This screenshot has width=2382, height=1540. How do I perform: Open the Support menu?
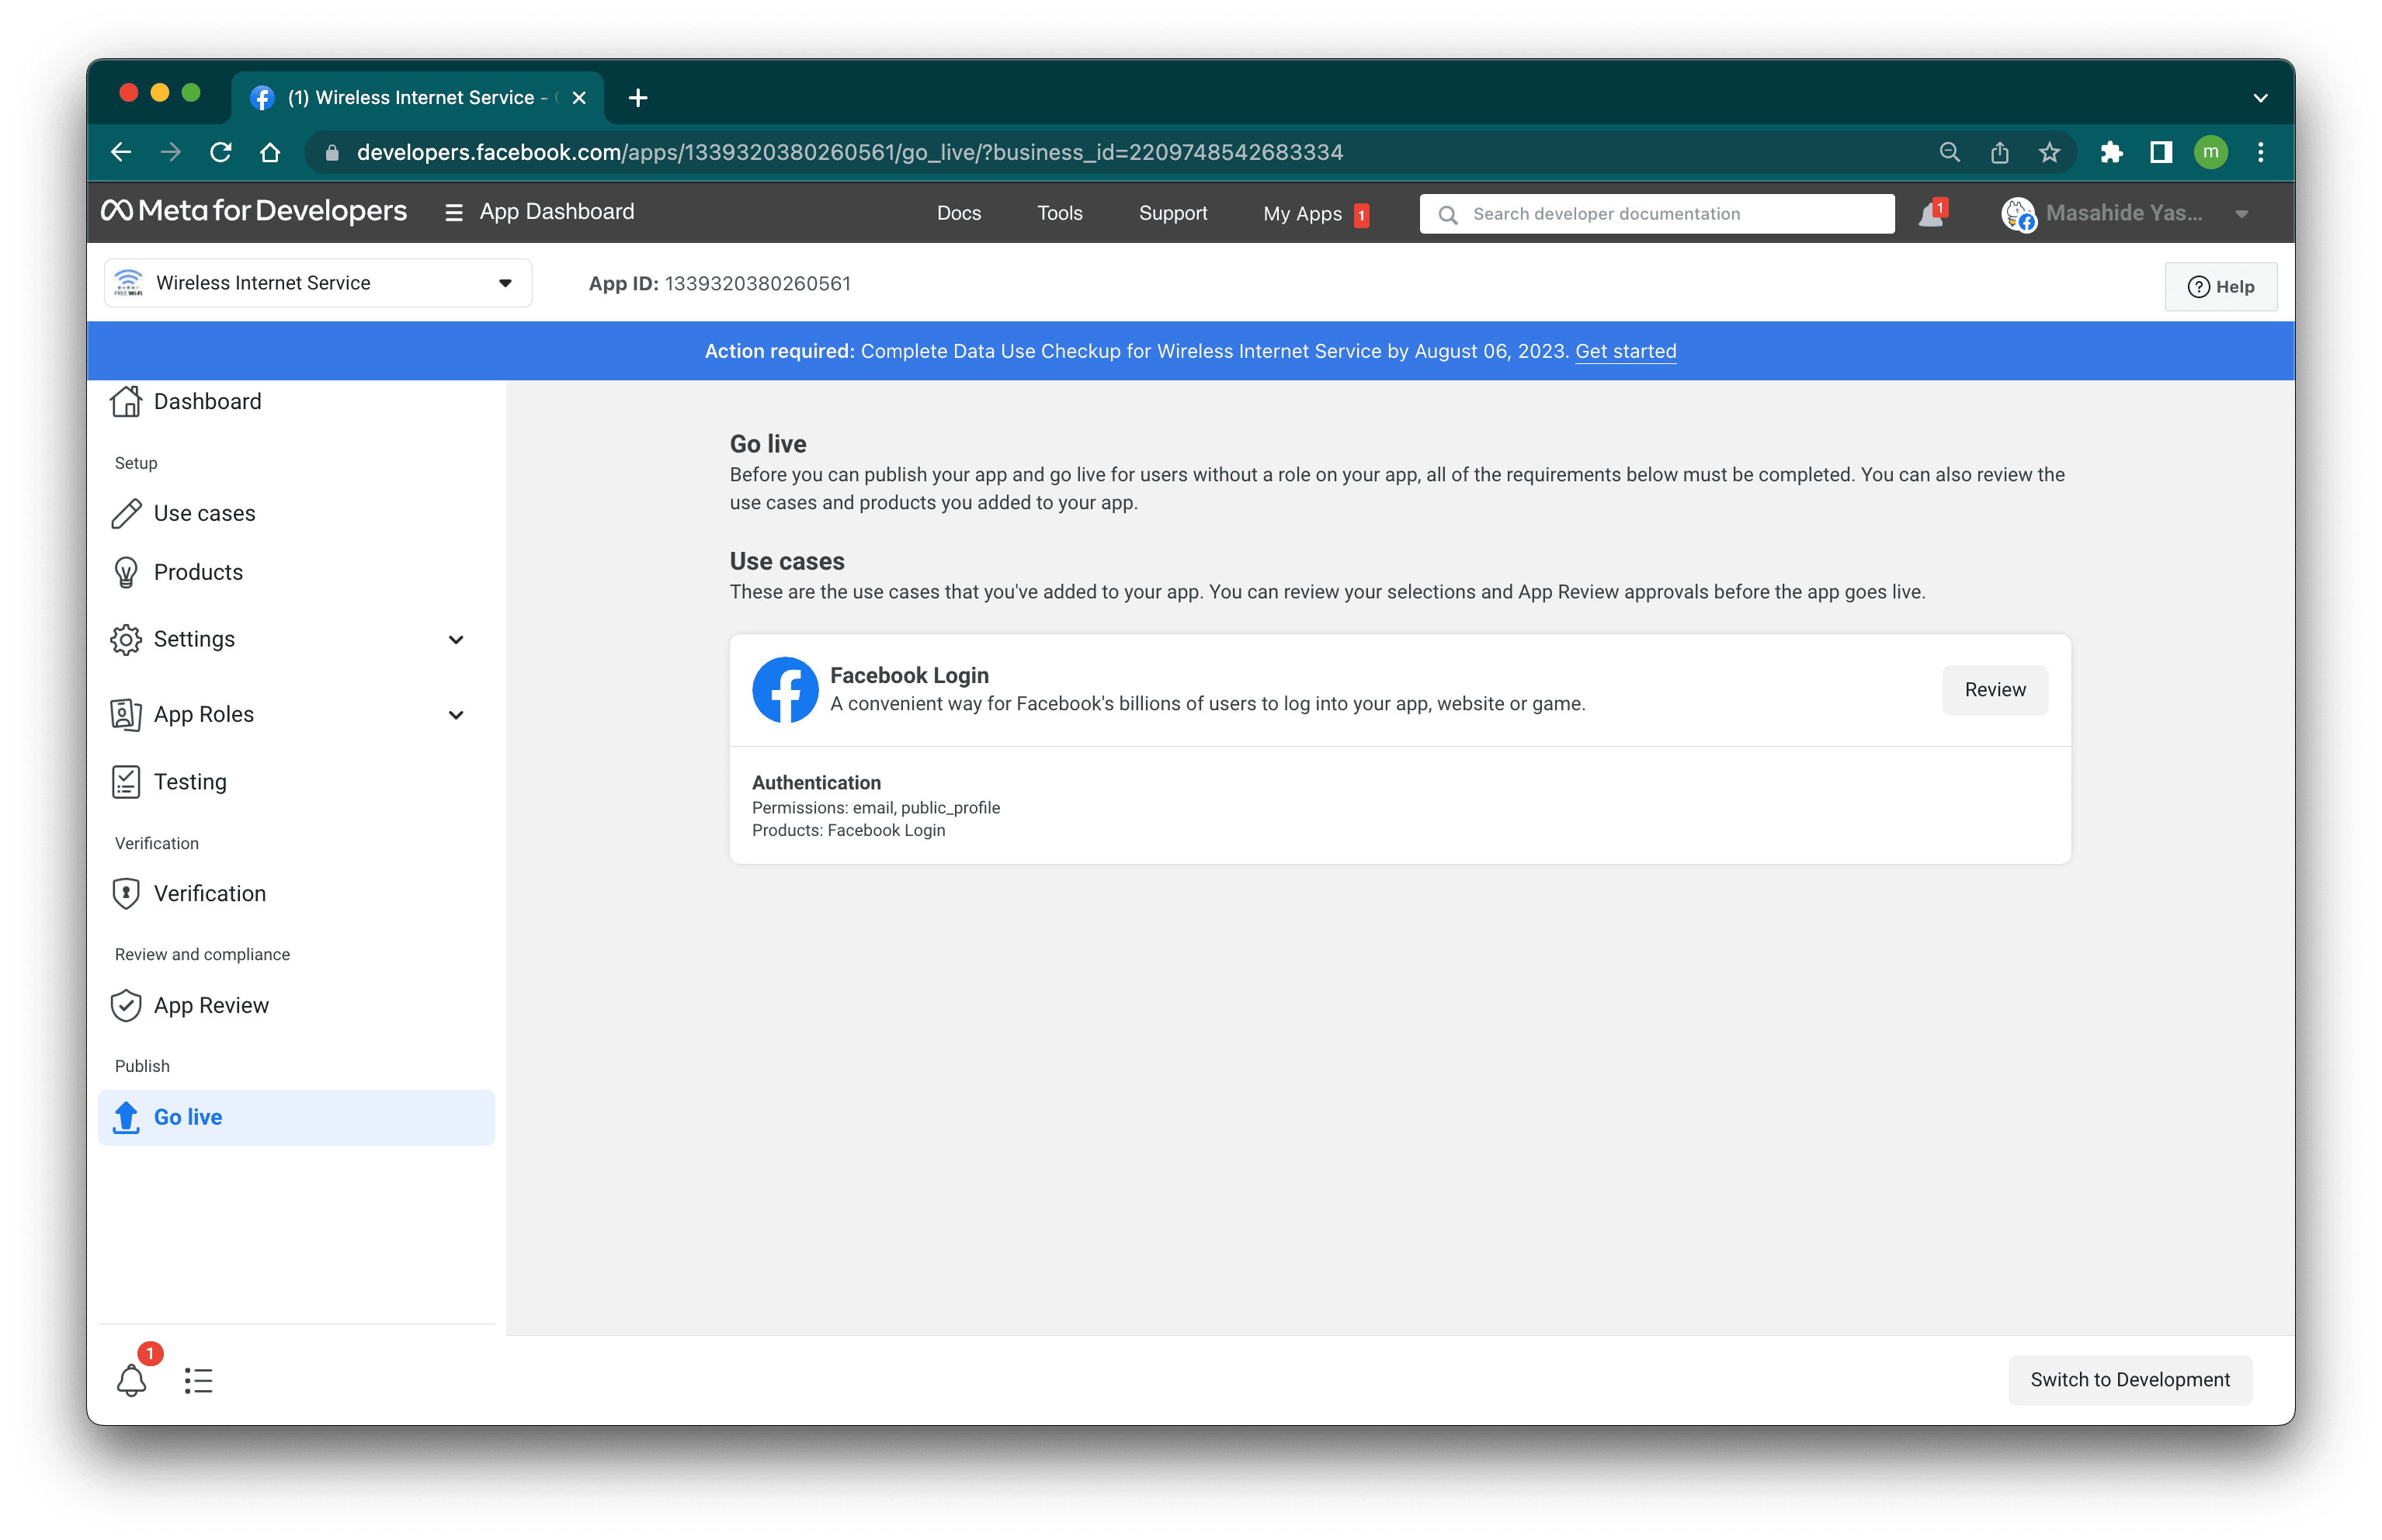1172,213
